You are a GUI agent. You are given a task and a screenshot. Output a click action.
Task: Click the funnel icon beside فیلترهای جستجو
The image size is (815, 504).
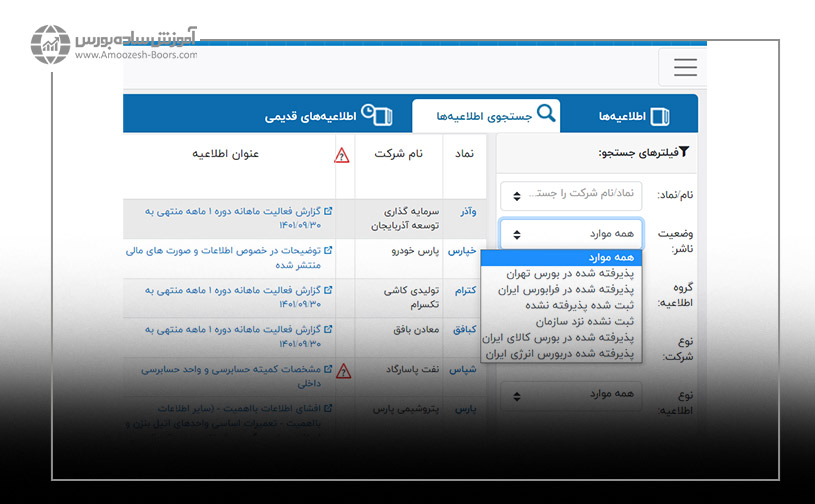point(683,153)
